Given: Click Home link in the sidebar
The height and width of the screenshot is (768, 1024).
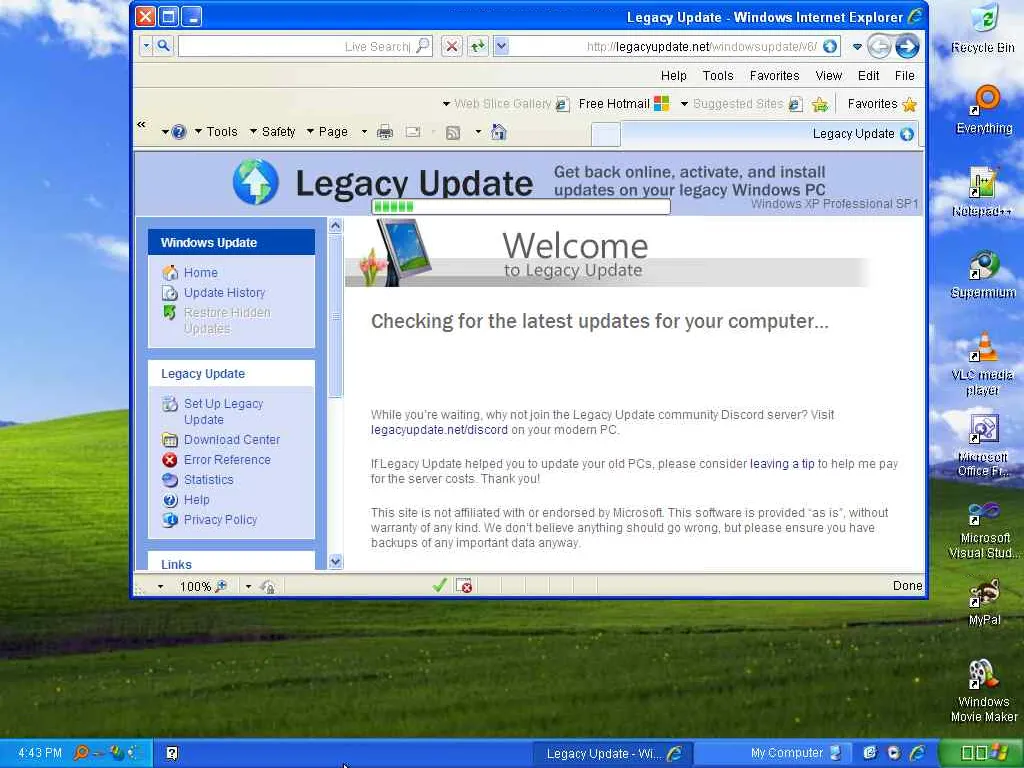Looking at the screenshot, I should click(x=200, y=272).
